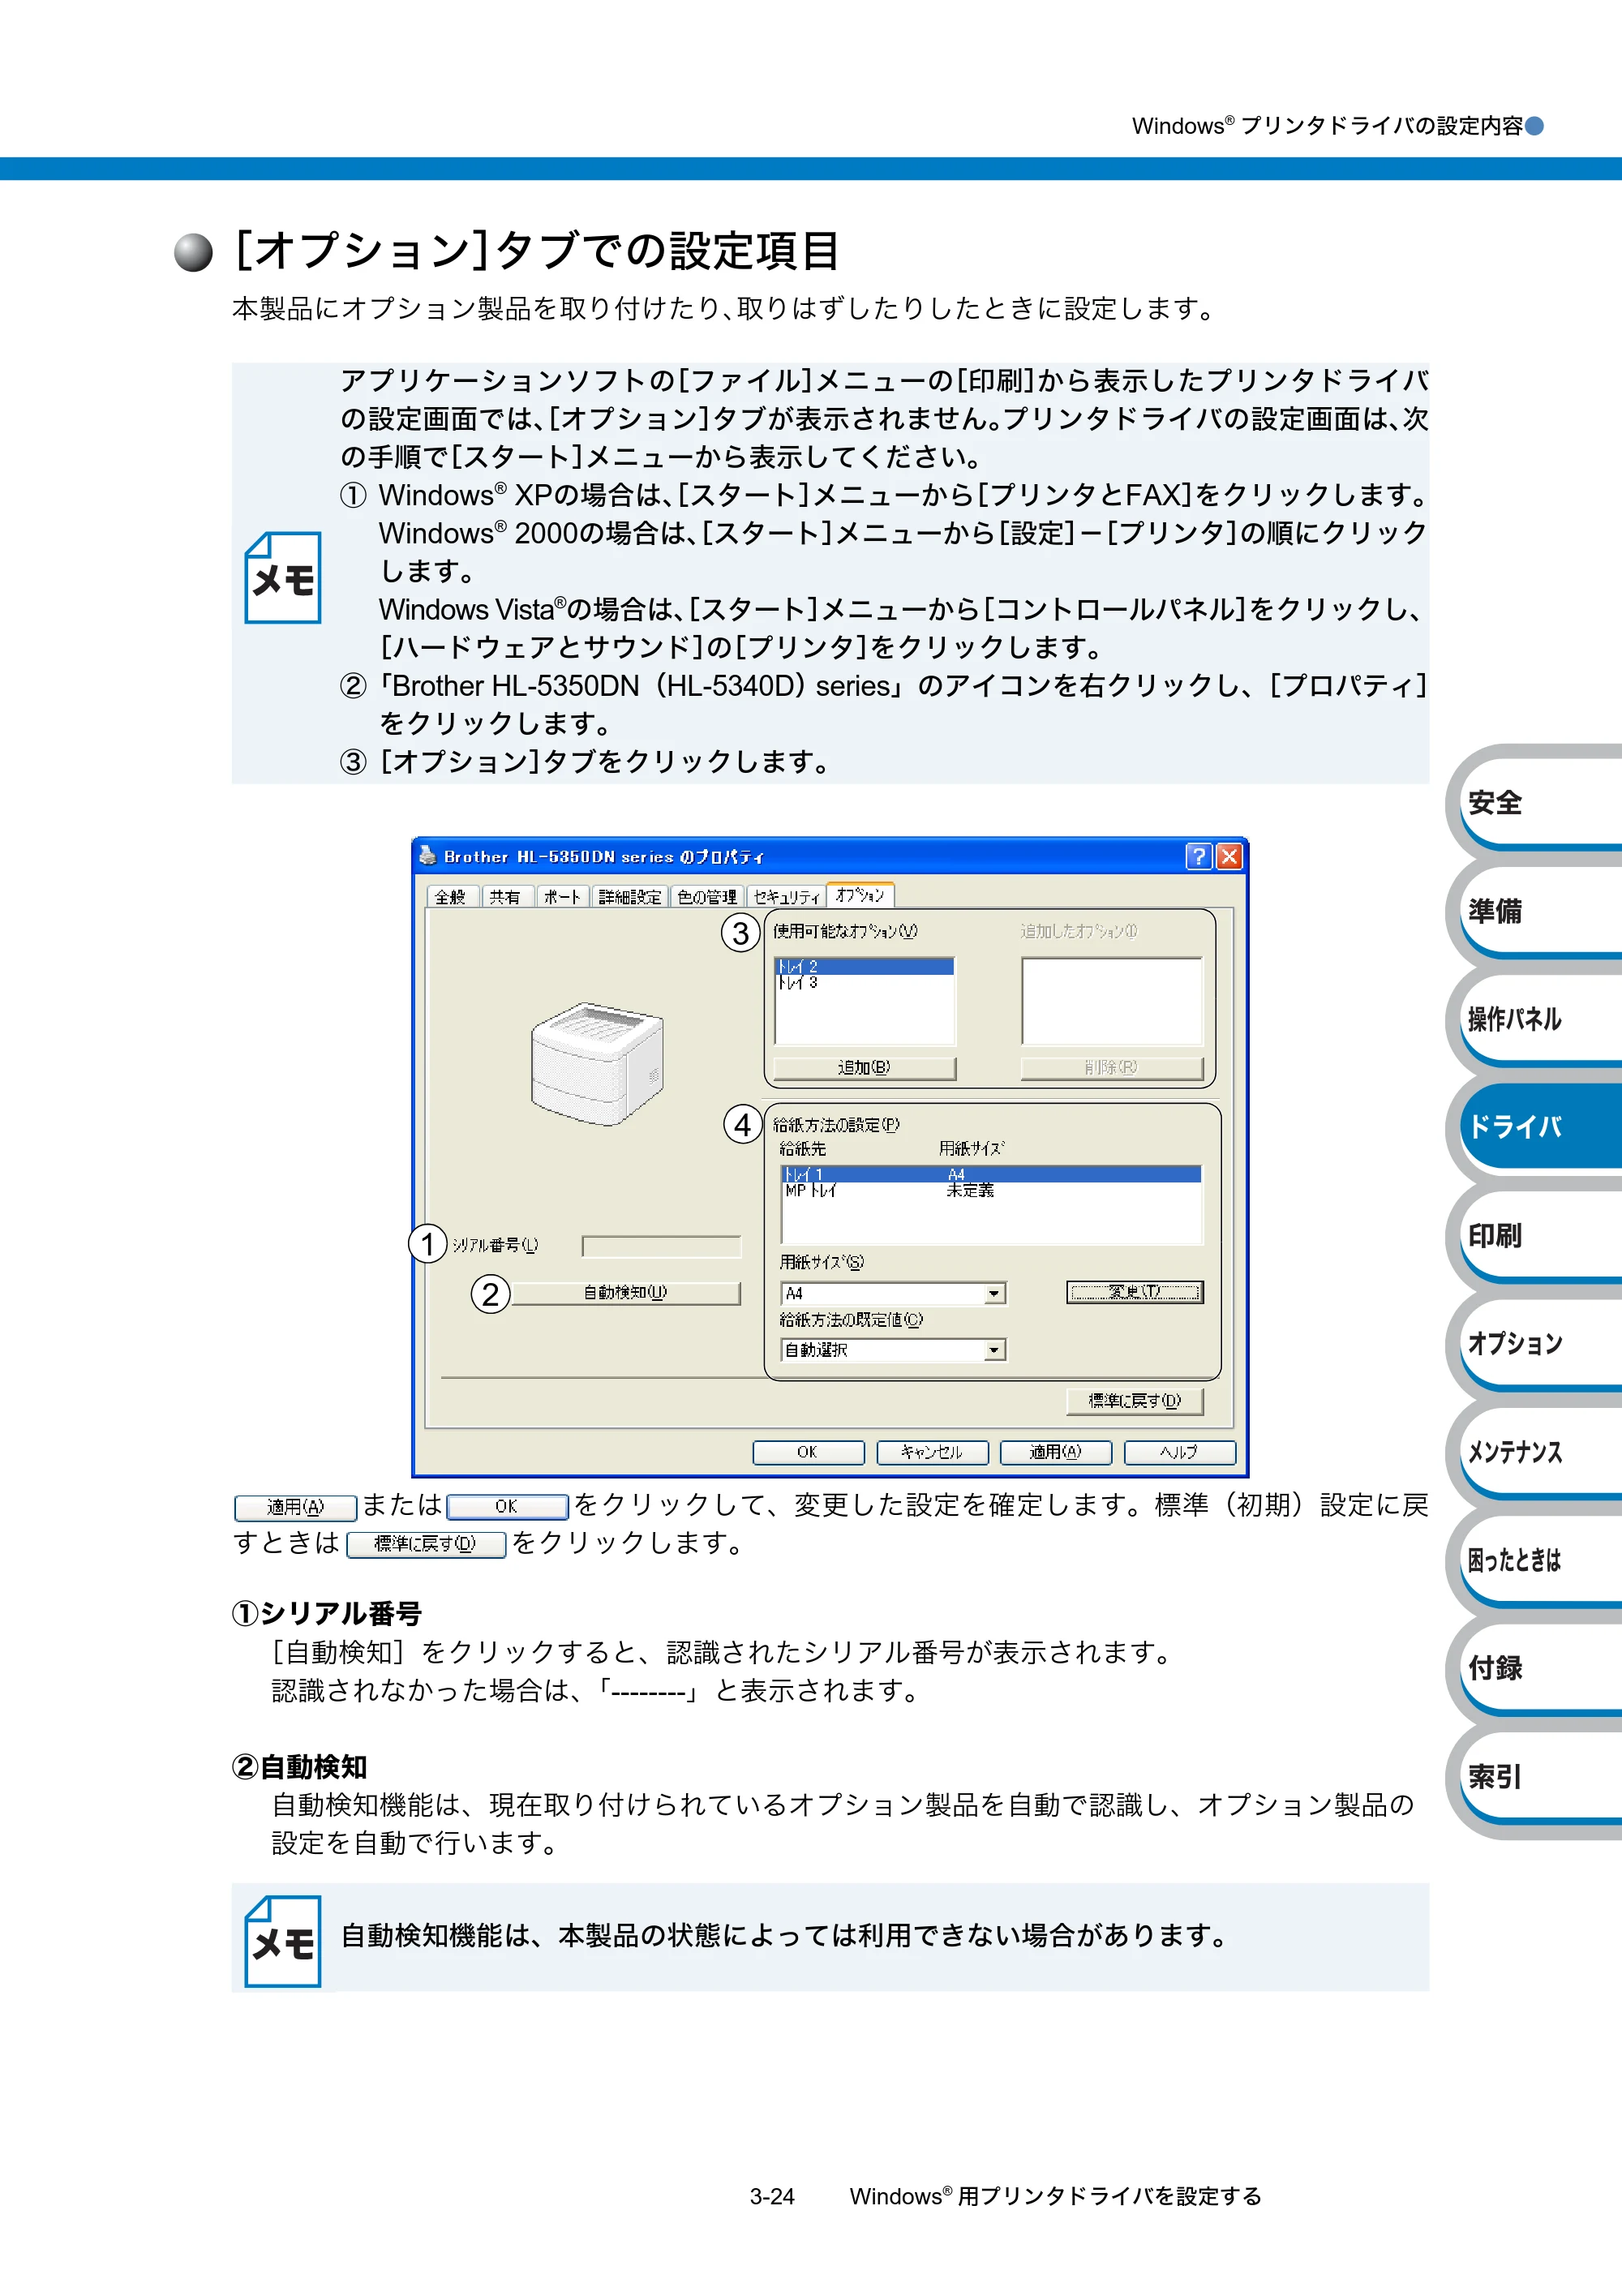This screenshot has width=1622, height=2296.
Task: Click 適用(A) in the dialog
Action: tap(1056, 1452)
